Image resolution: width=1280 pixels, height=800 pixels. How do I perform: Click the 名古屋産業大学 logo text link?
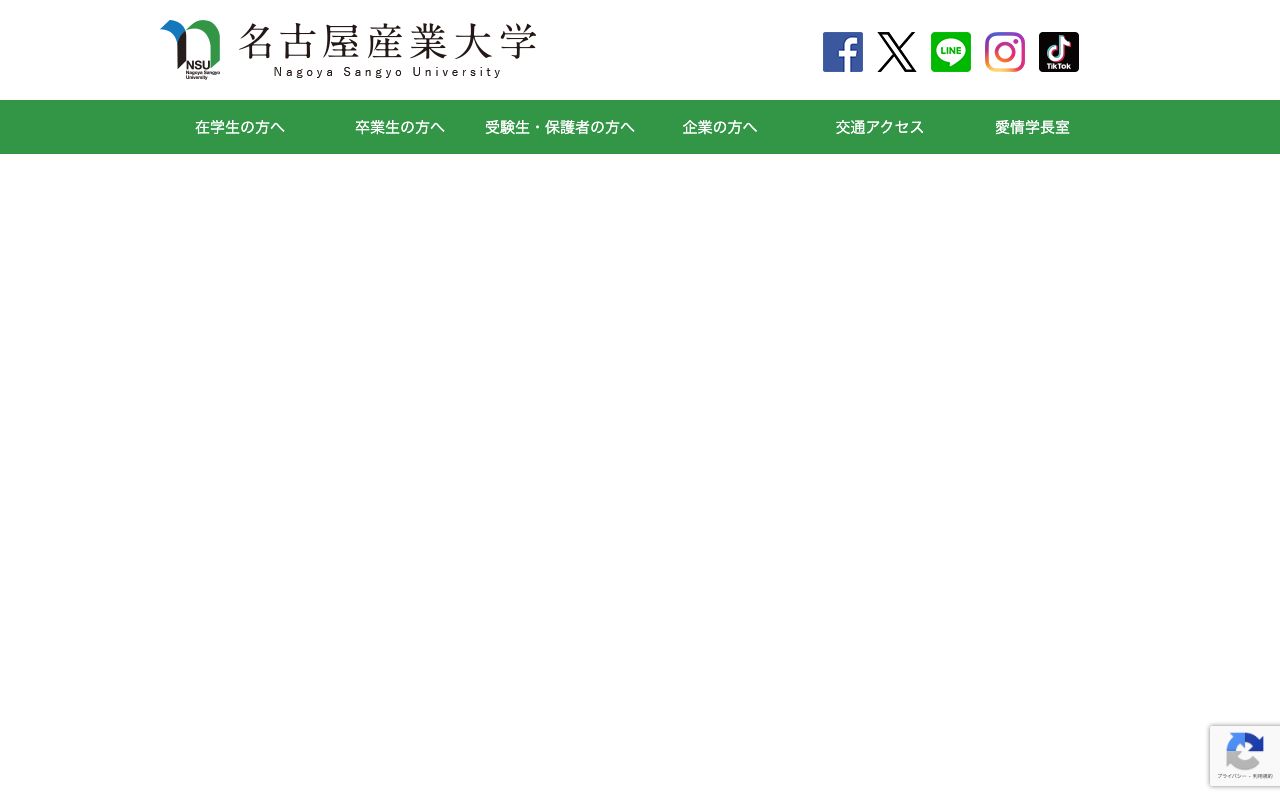[388, 43]
